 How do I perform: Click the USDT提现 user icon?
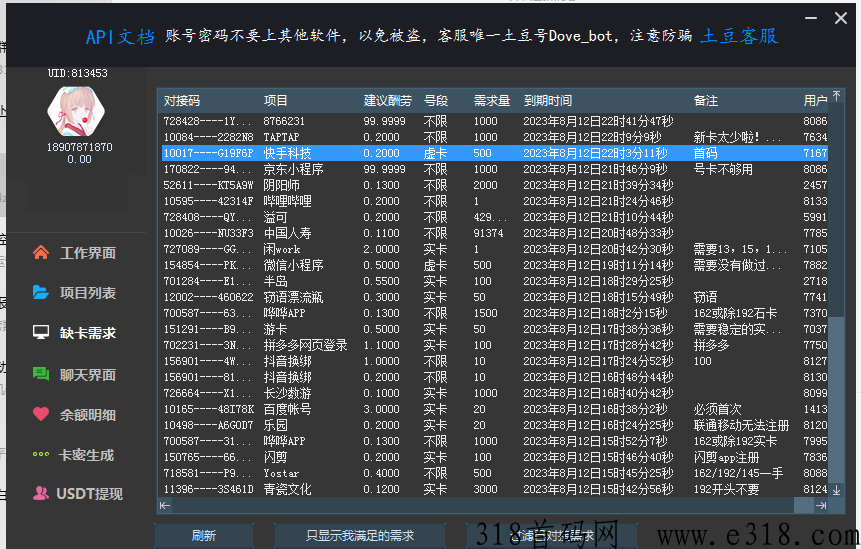[x=41, y=493]
